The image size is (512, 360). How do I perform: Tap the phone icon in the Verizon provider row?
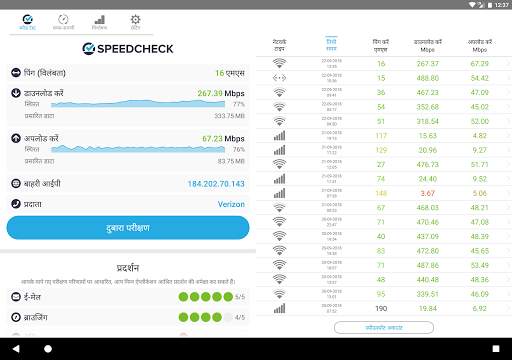coord(16,204)
